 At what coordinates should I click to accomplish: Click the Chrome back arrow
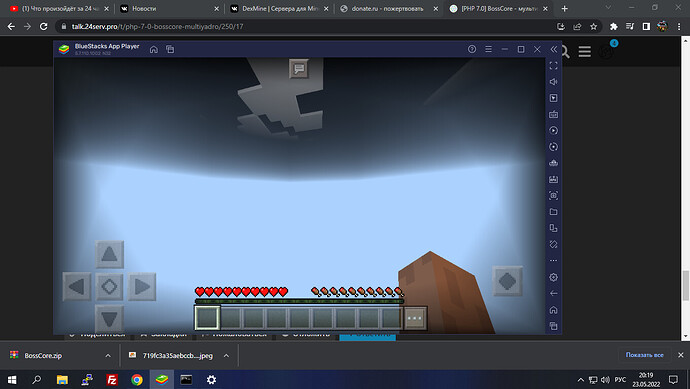point(11,26)
